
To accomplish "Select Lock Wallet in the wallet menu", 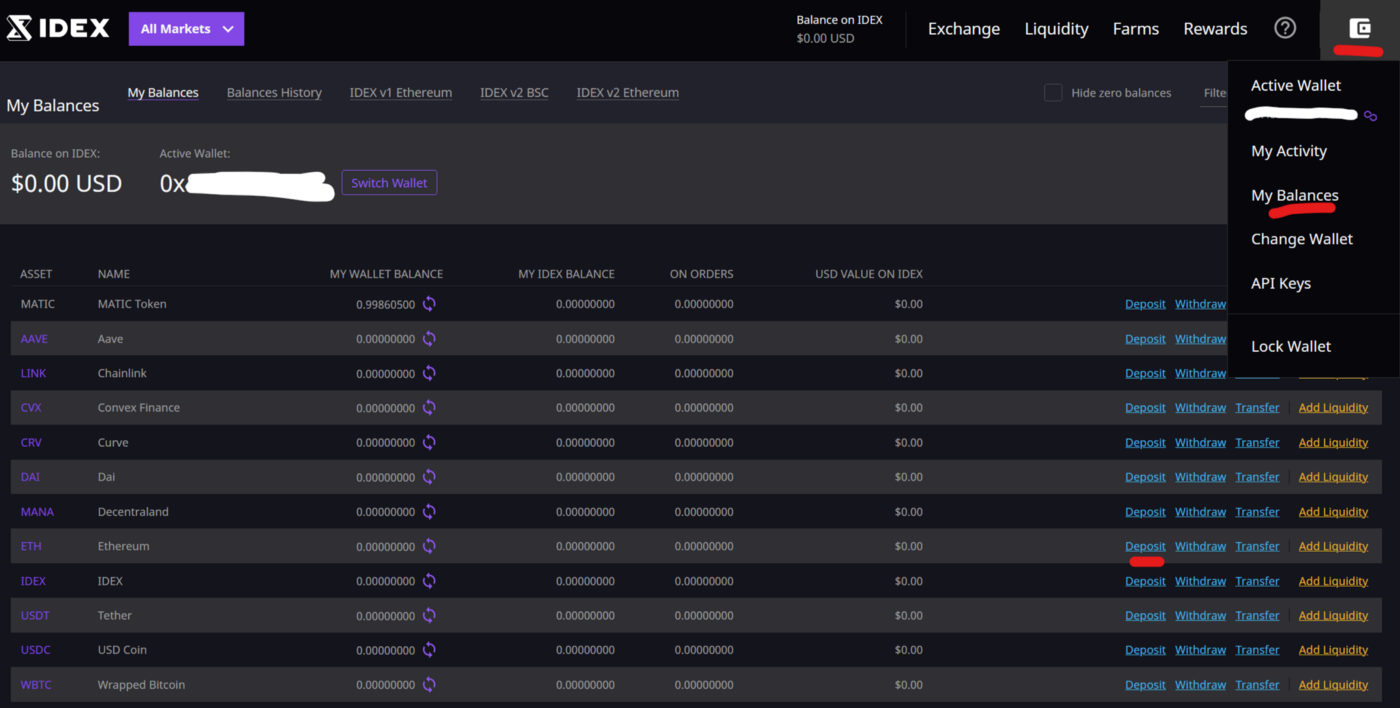I will pyautogui.click(x=1291, y=346).
